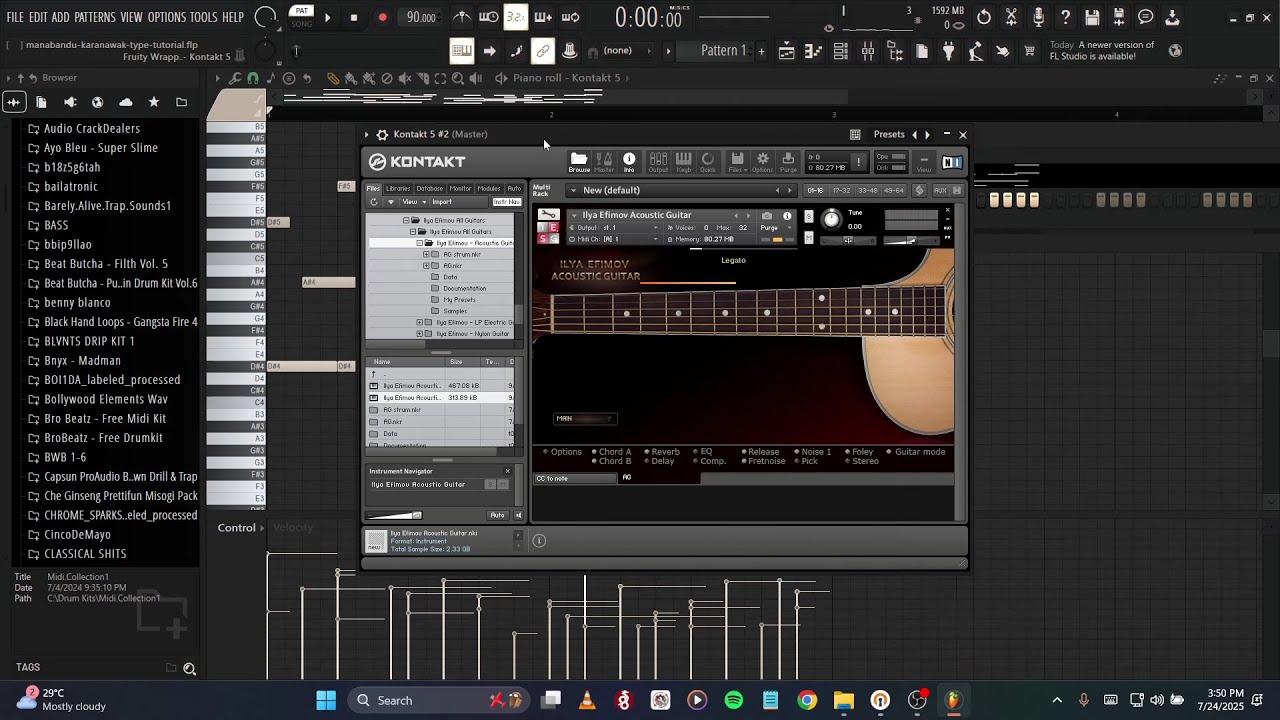Open the instrument wrench edit icon
This screenshot has width=1280, height=720.
(x=549, y=214)
